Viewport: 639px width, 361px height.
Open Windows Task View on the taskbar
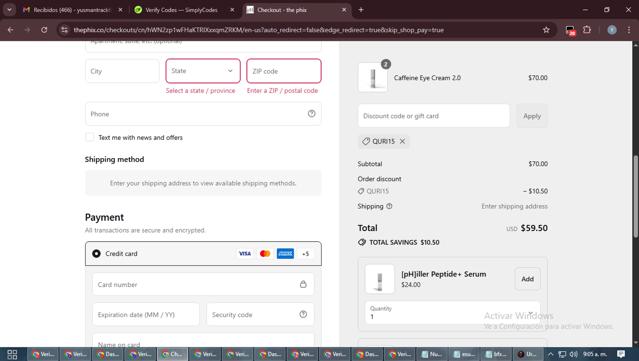(12, 354)
